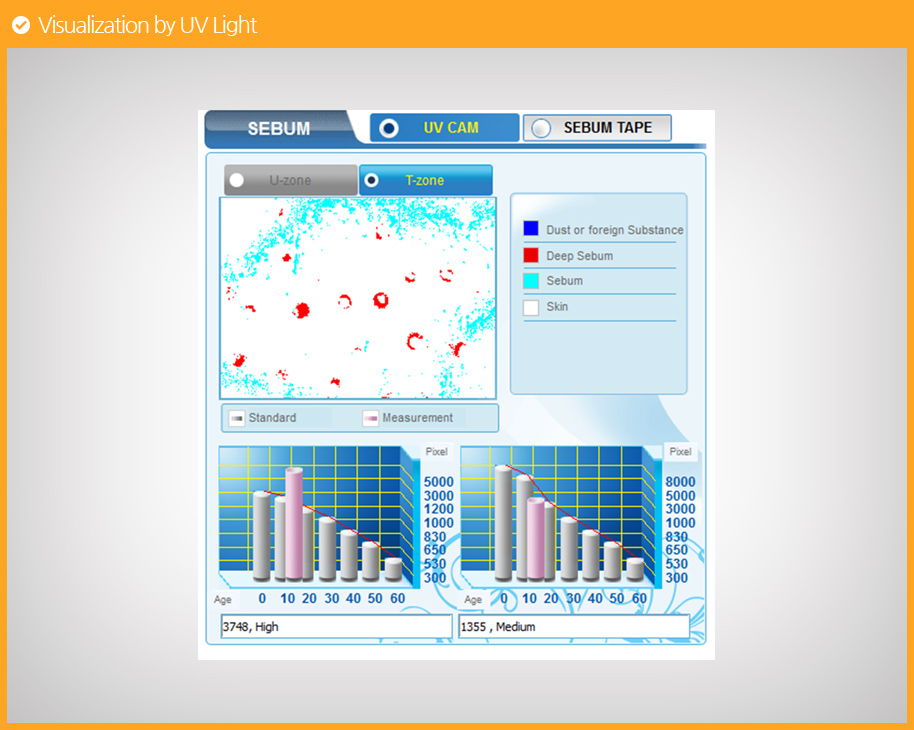Click the Pixel label on the right chart
914x730 pixels.
pyautogui.click(x=680, y=452)
